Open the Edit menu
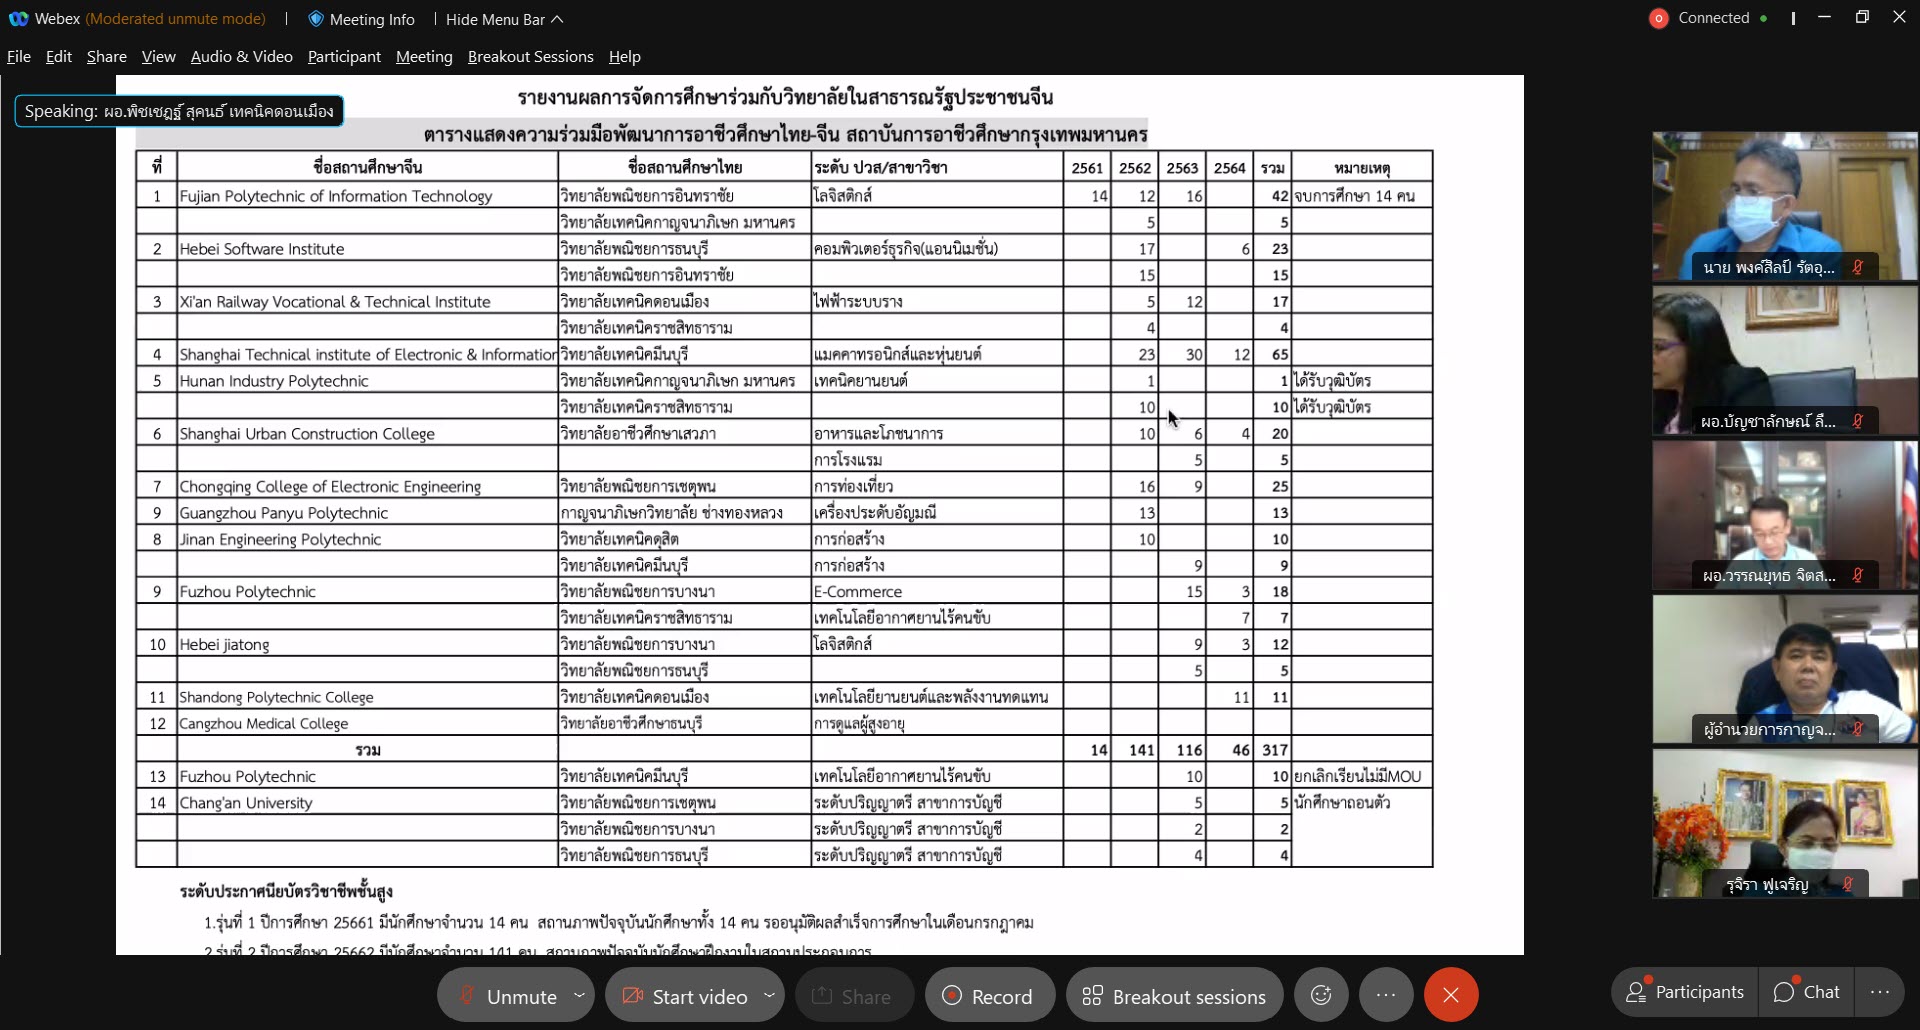Screen dimensions: 1920x1030 point(58,57)
